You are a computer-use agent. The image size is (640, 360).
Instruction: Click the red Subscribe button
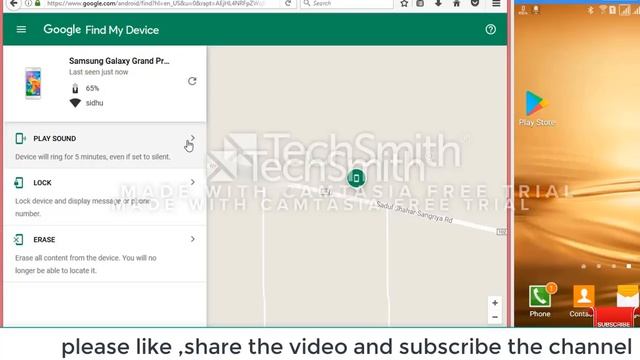[614, 318]
